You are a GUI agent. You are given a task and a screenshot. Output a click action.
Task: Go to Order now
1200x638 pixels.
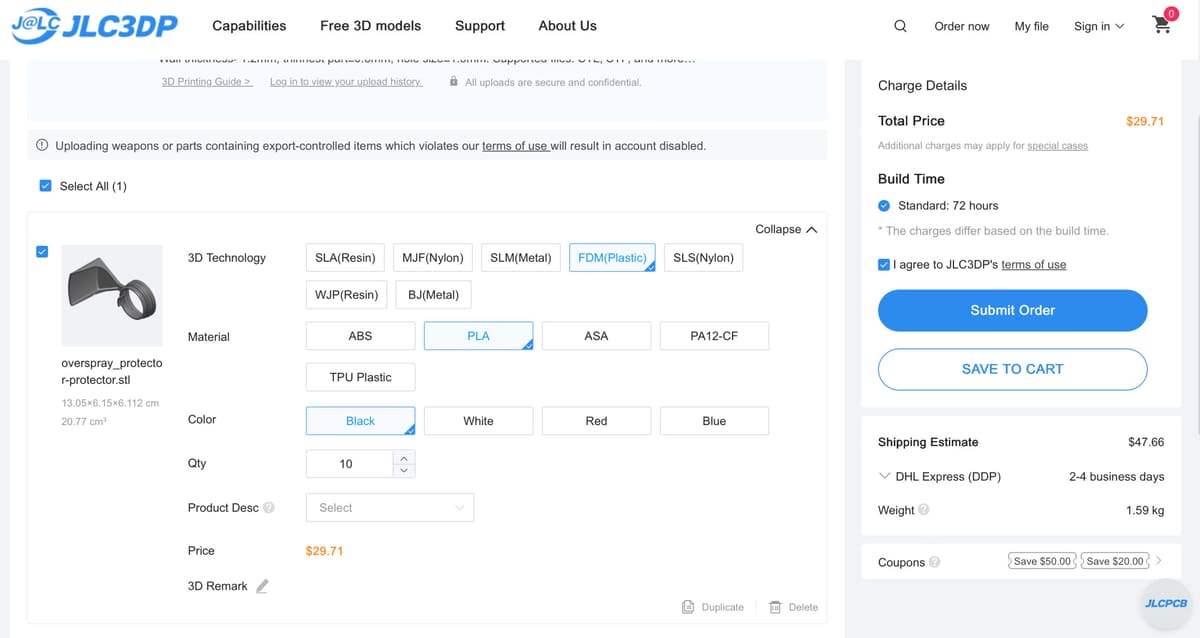[x=962, y=26]
